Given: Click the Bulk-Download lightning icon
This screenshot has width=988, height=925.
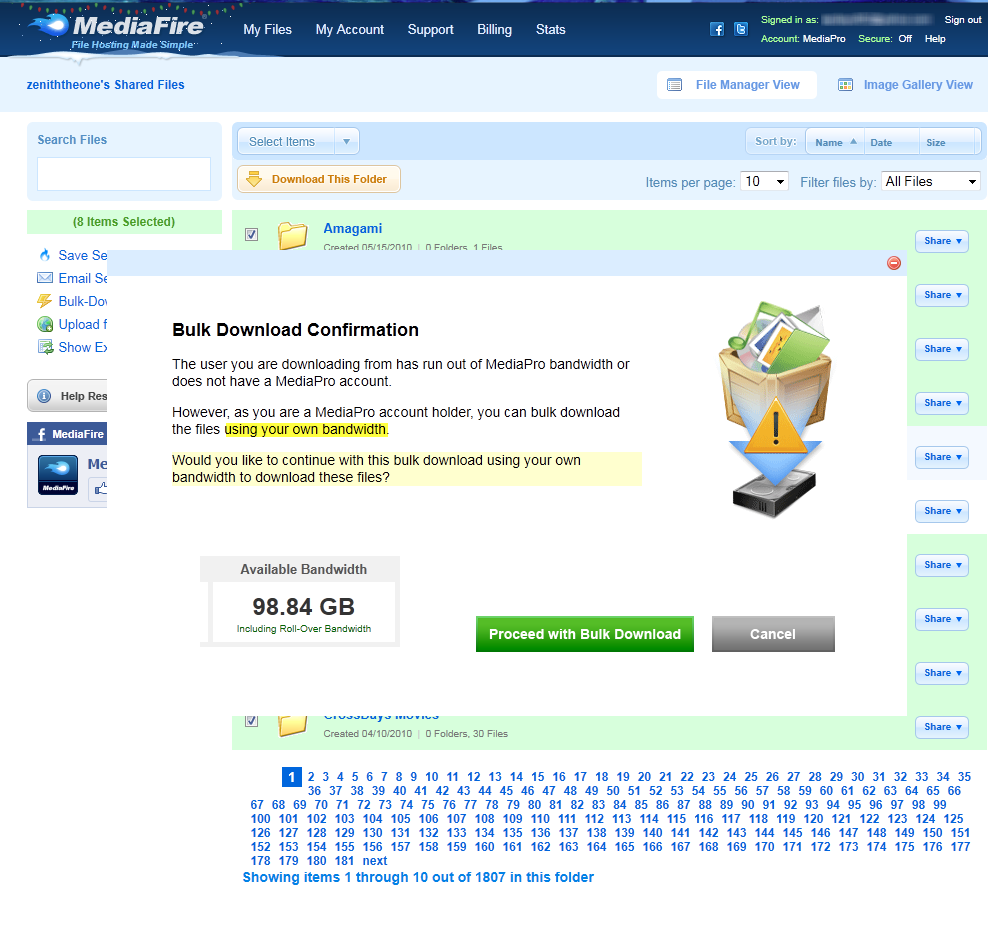Looking at the screenshot, I should [45, 301].
